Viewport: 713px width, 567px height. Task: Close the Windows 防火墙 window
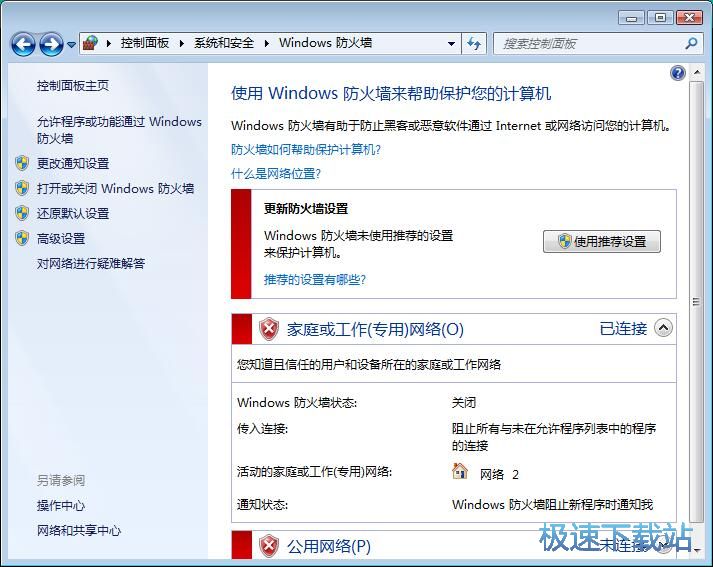tap(689, 18)
